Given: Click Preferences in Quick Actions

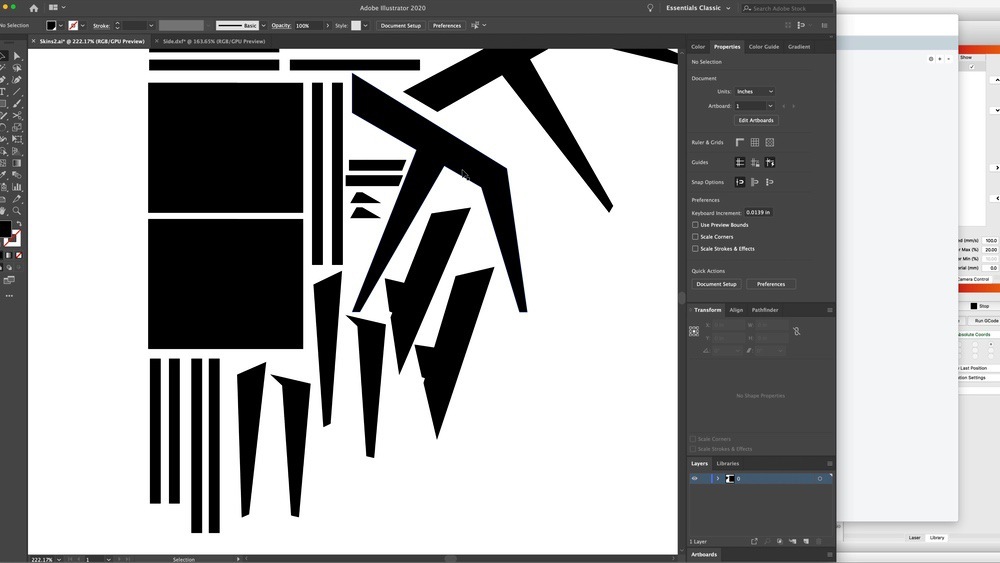Looking at the screenshot, I should (771, 284).
